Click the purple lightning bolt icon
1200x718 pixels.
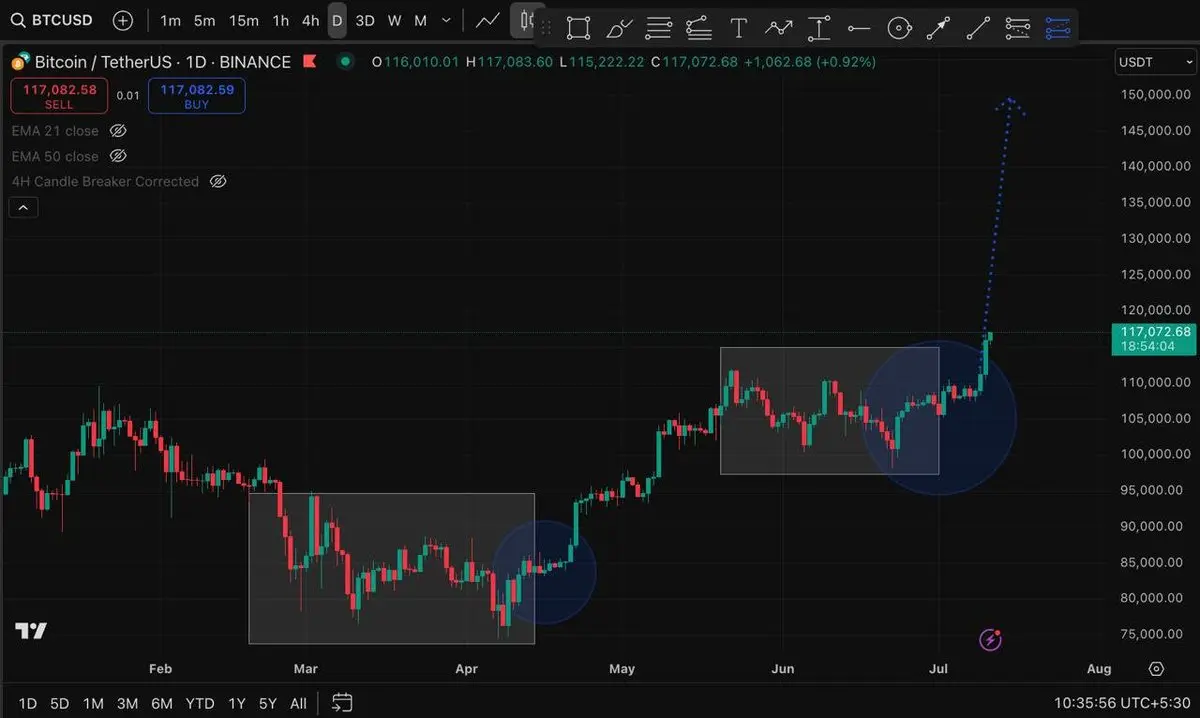[x=991, y=640]
